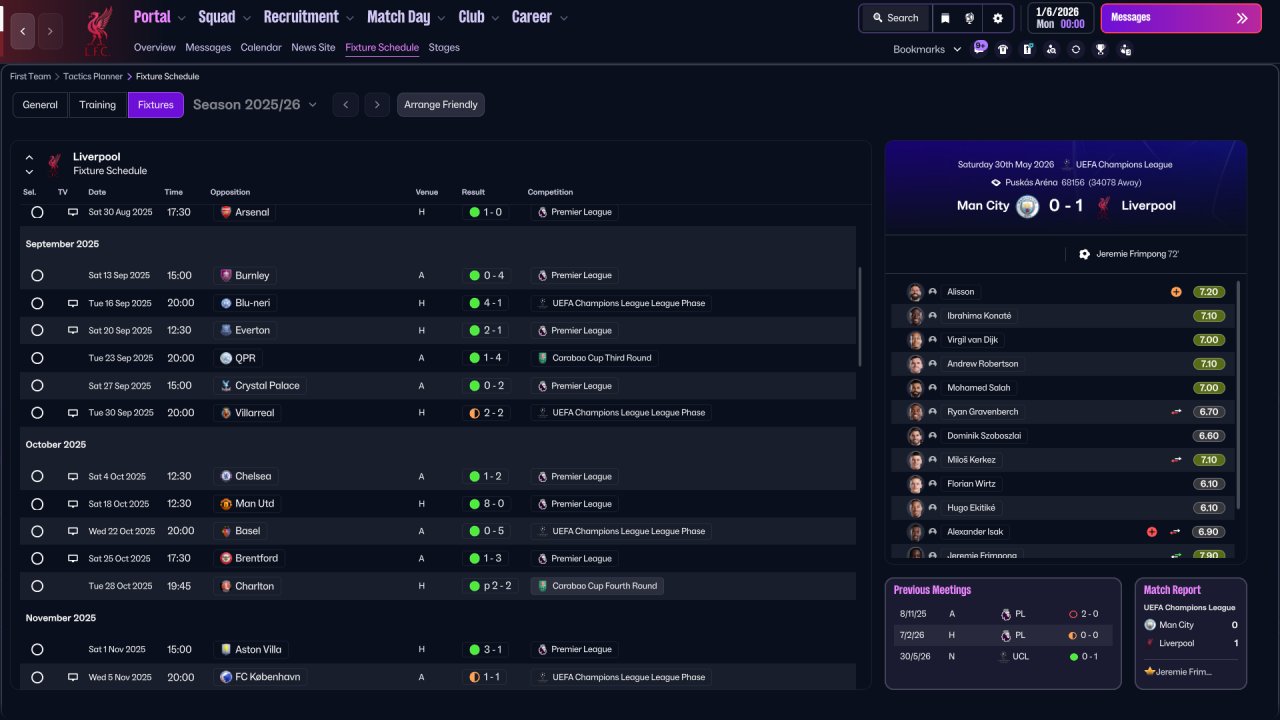Click the fixture list vertical scrollbar

(860, 316)
